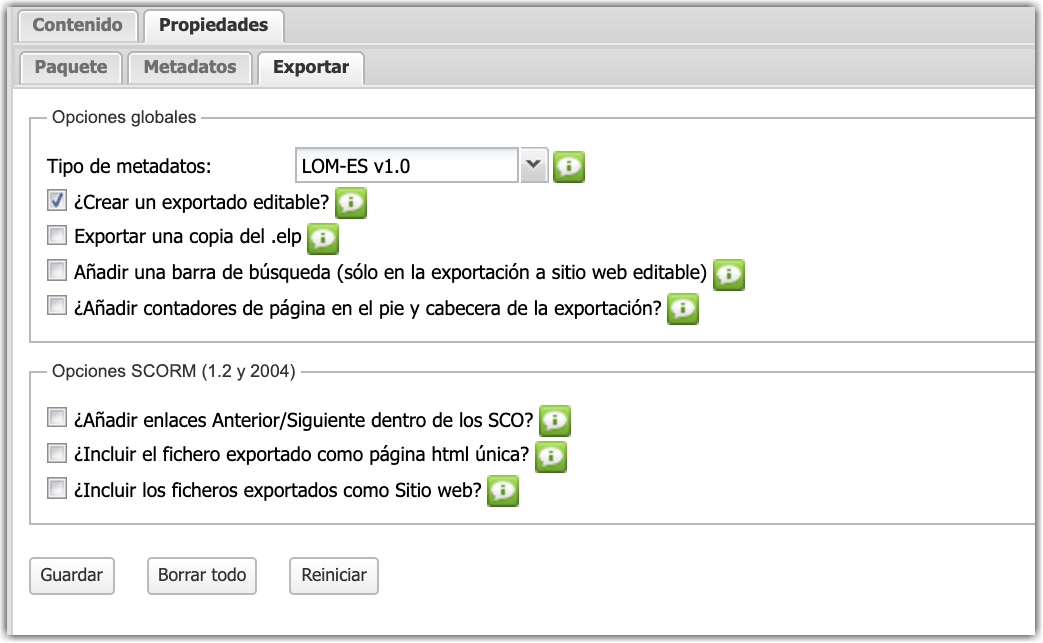Switch to the Contenido tab
Viewport: 1043px width, 643px height.
78,25
